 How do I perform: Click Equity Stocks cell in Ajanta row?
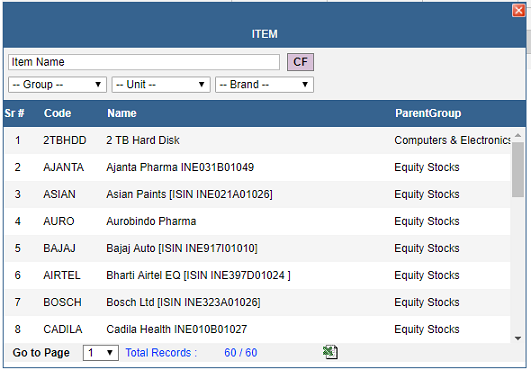[427, 167]
